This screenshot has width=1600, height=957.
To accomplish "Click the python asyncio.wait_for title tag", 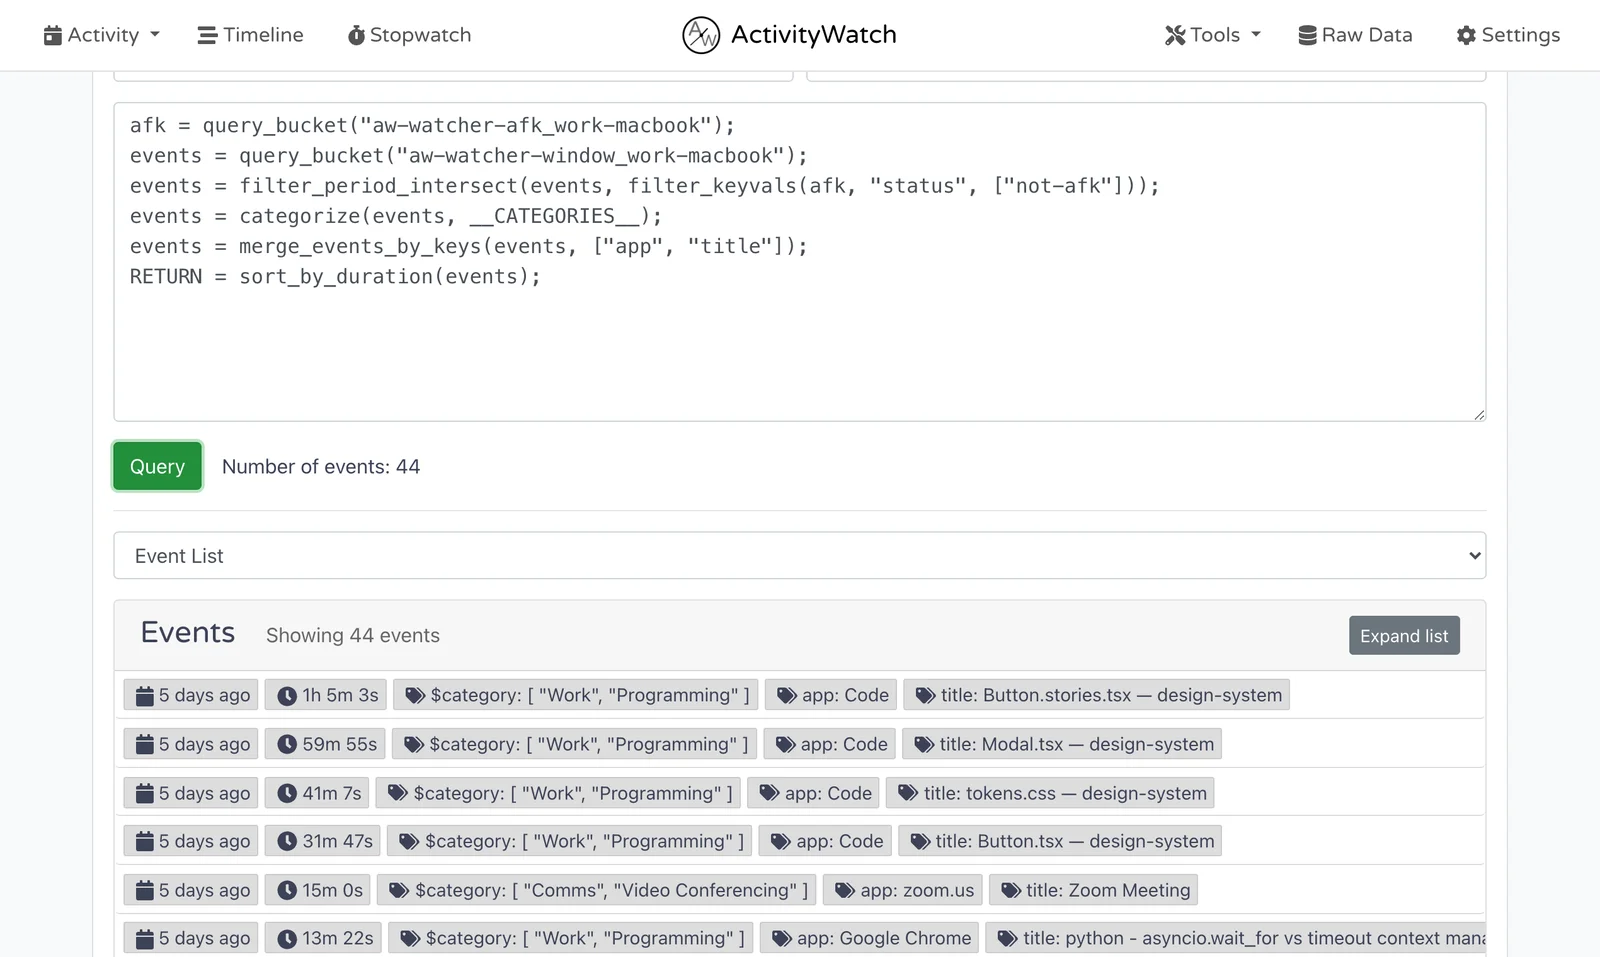I will pyautogui.click(x=1236, y=938).
